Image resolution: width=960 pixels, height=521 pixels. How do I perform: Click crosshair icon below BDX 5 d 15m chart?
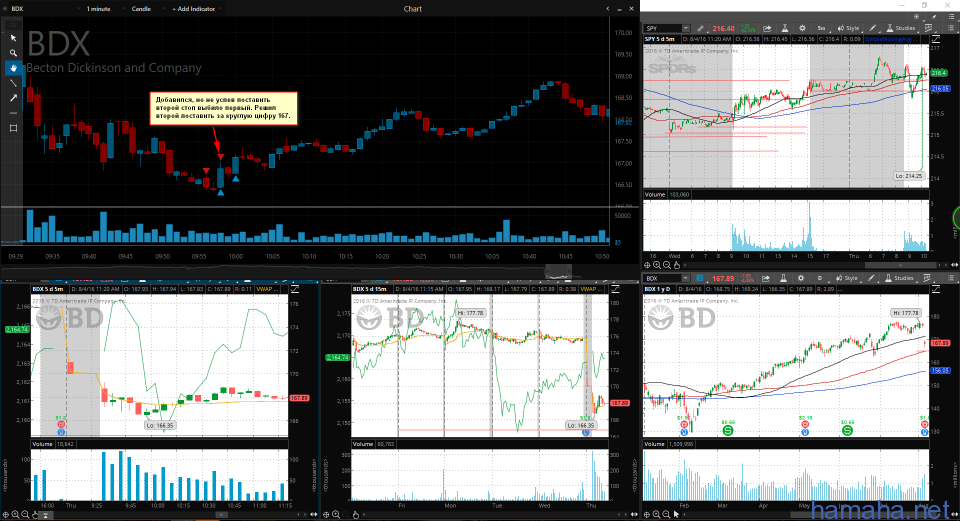click(x=326, y=515)
